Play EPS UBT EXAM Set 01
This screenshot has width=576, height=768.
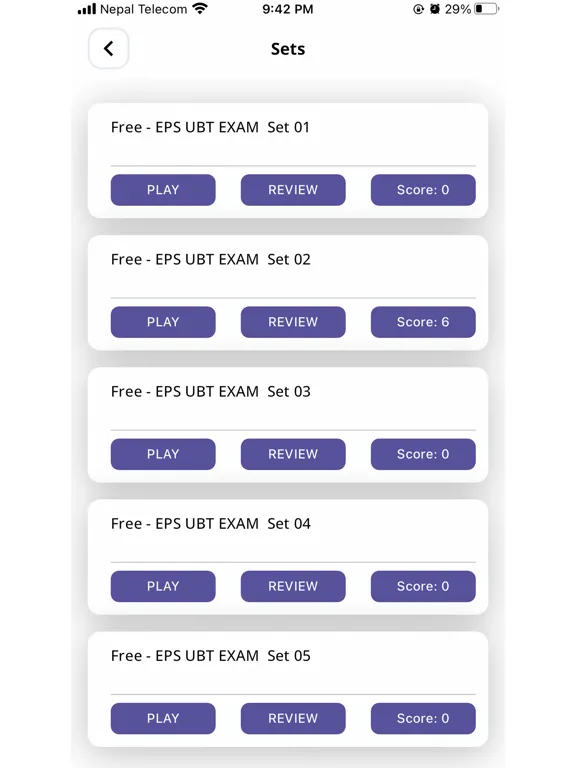point(163,190)
